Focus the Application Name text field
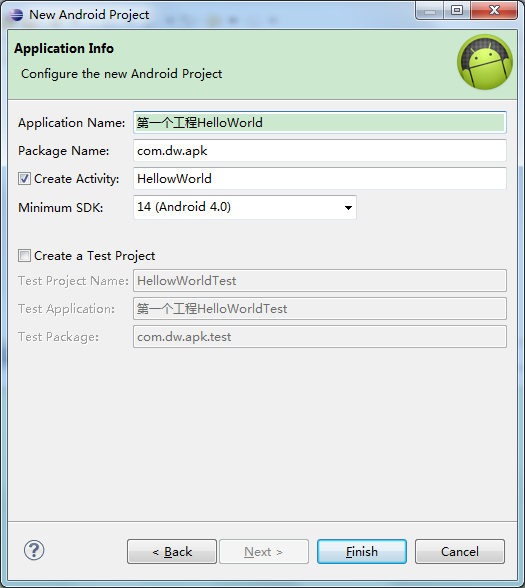The width and height of the screenshot is (525, 588). (x=320, y=123)
